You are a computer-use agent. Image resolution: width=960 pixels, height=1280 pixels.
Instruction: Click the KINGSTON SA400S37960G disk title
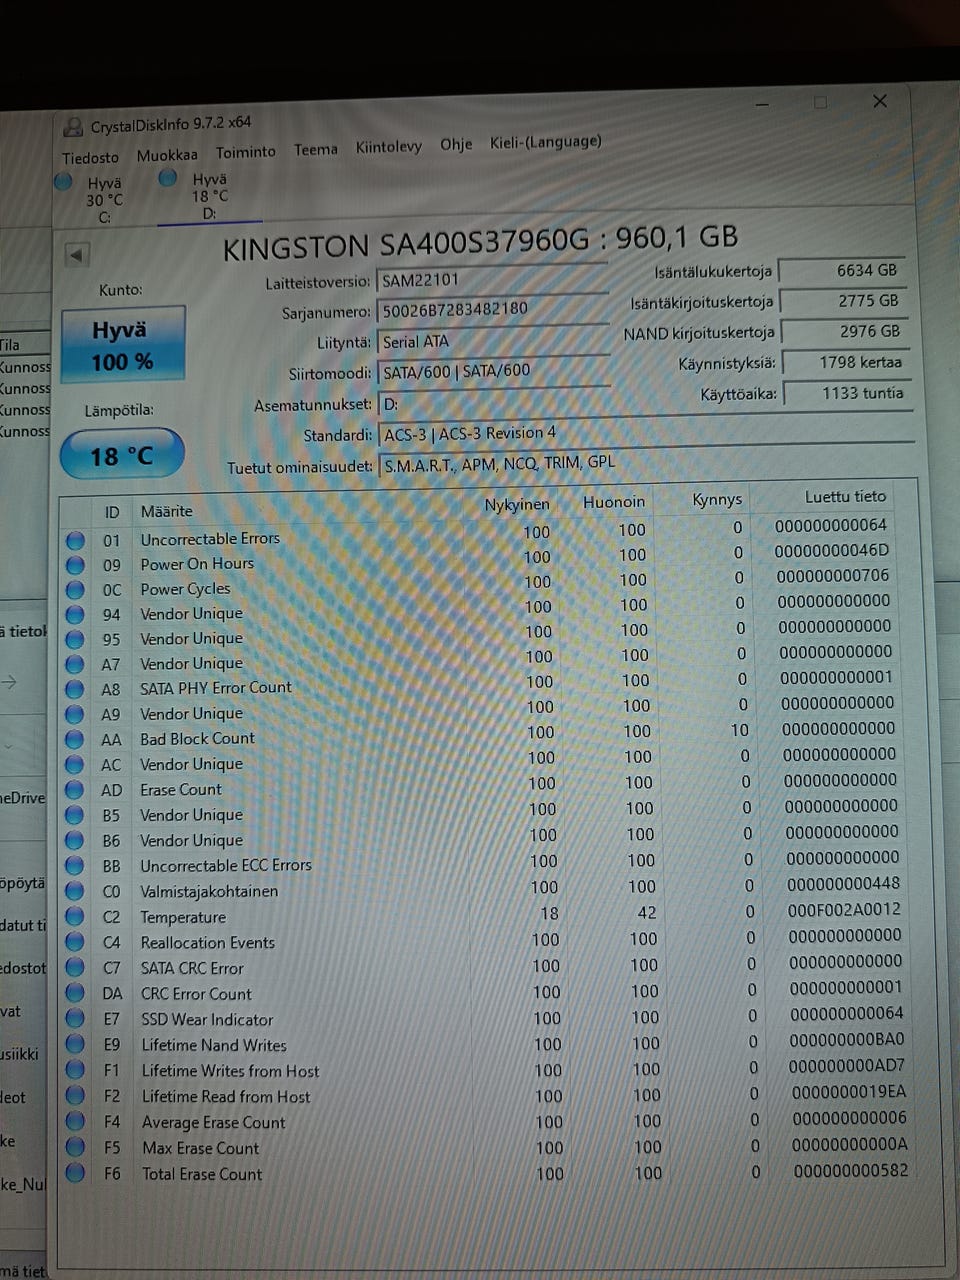click(x=480, y=243)
